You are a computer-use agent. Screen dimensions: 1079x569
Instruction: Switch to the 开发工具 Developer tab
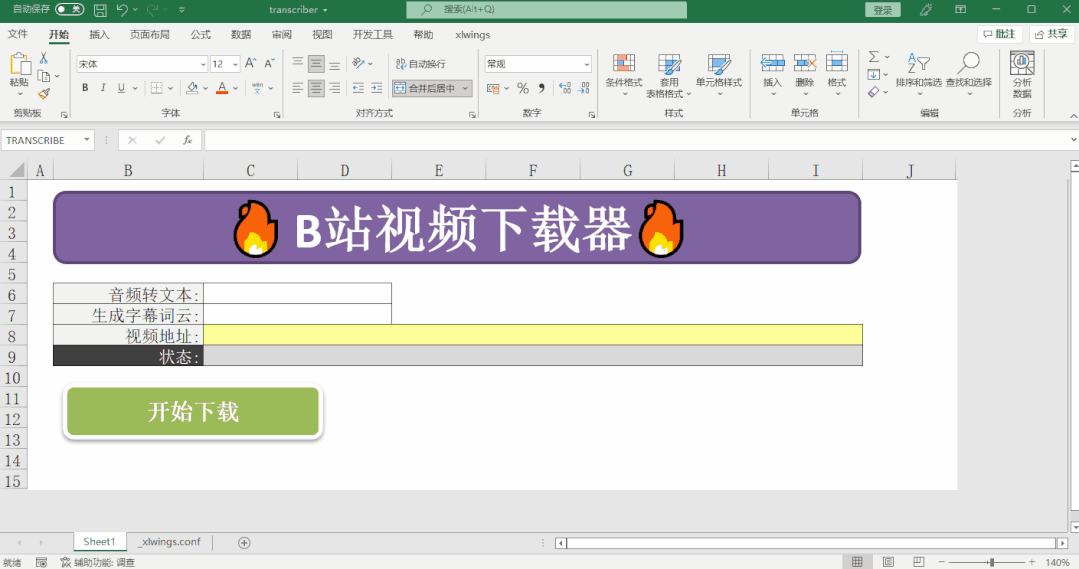pos(372,34)
